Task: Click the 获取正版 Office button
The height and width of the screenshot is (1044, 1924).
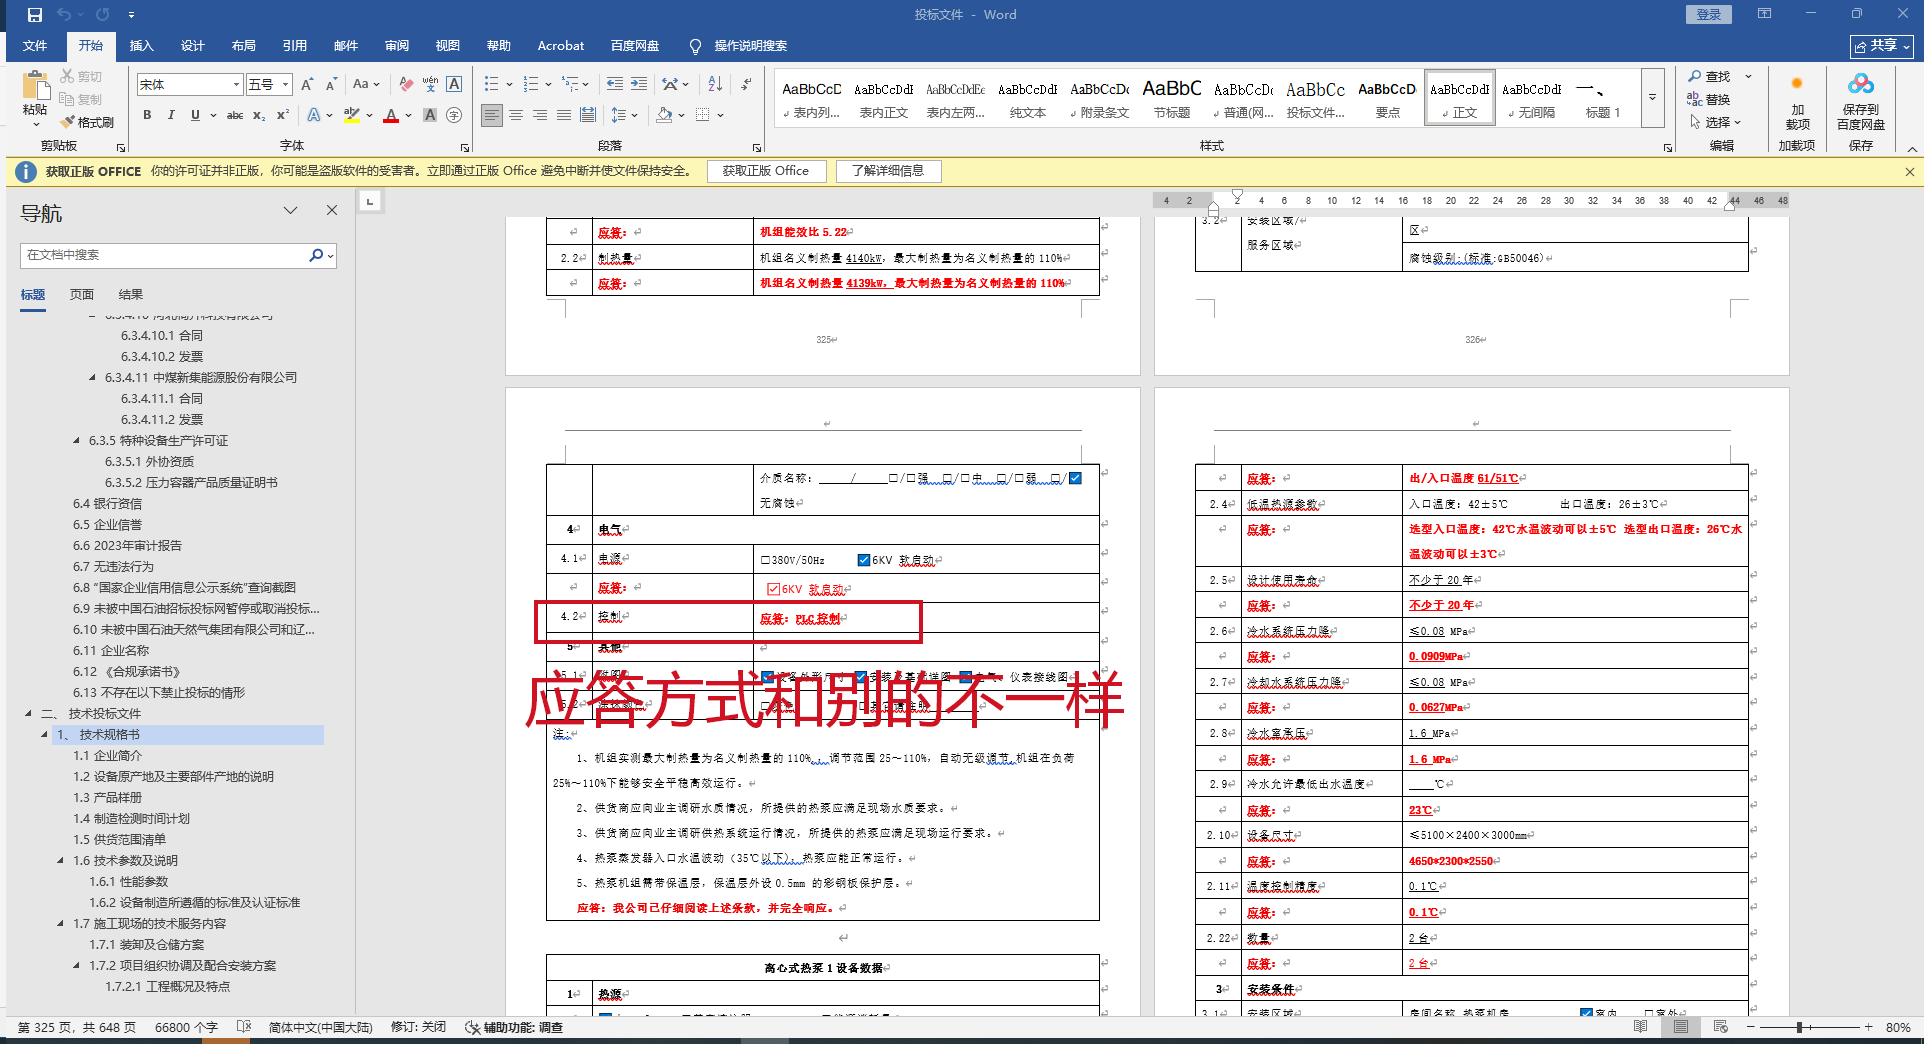Action: coord(766,171)
